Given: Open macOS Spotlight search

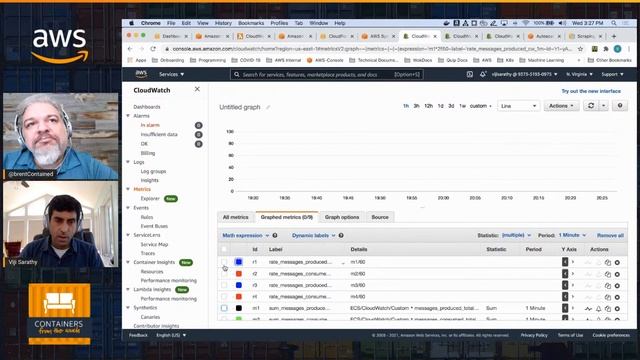Looking at the screenshot, I should tap(613, 23).
